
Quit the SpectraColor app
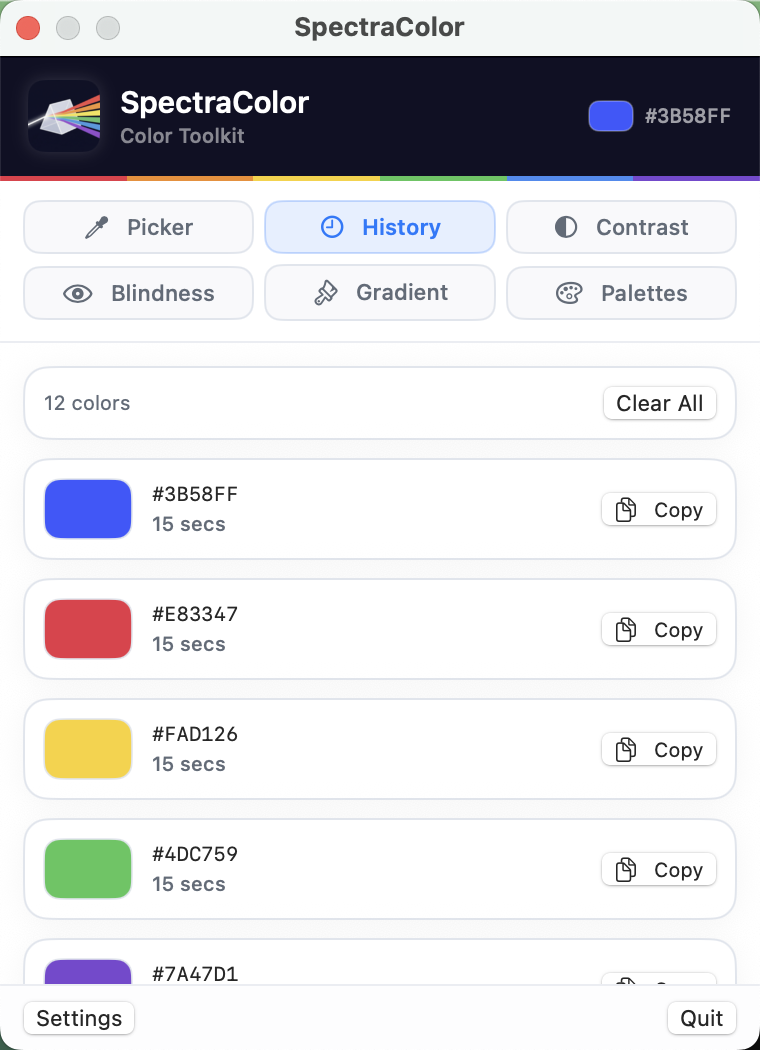coord(701,1018)
